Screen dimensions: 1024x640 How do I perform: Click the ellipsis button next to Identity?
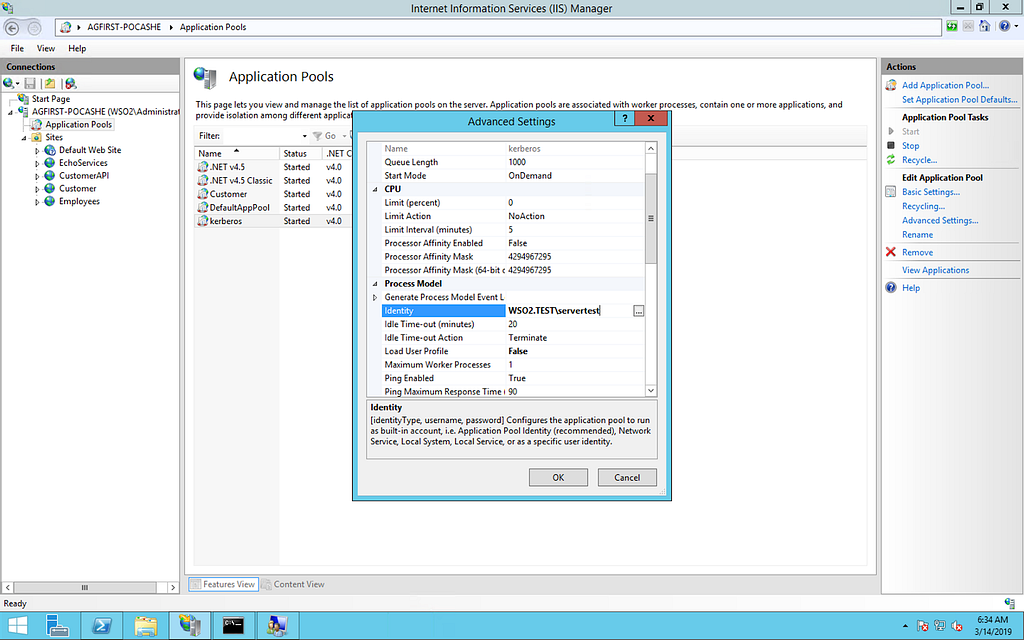coord(638,312)
